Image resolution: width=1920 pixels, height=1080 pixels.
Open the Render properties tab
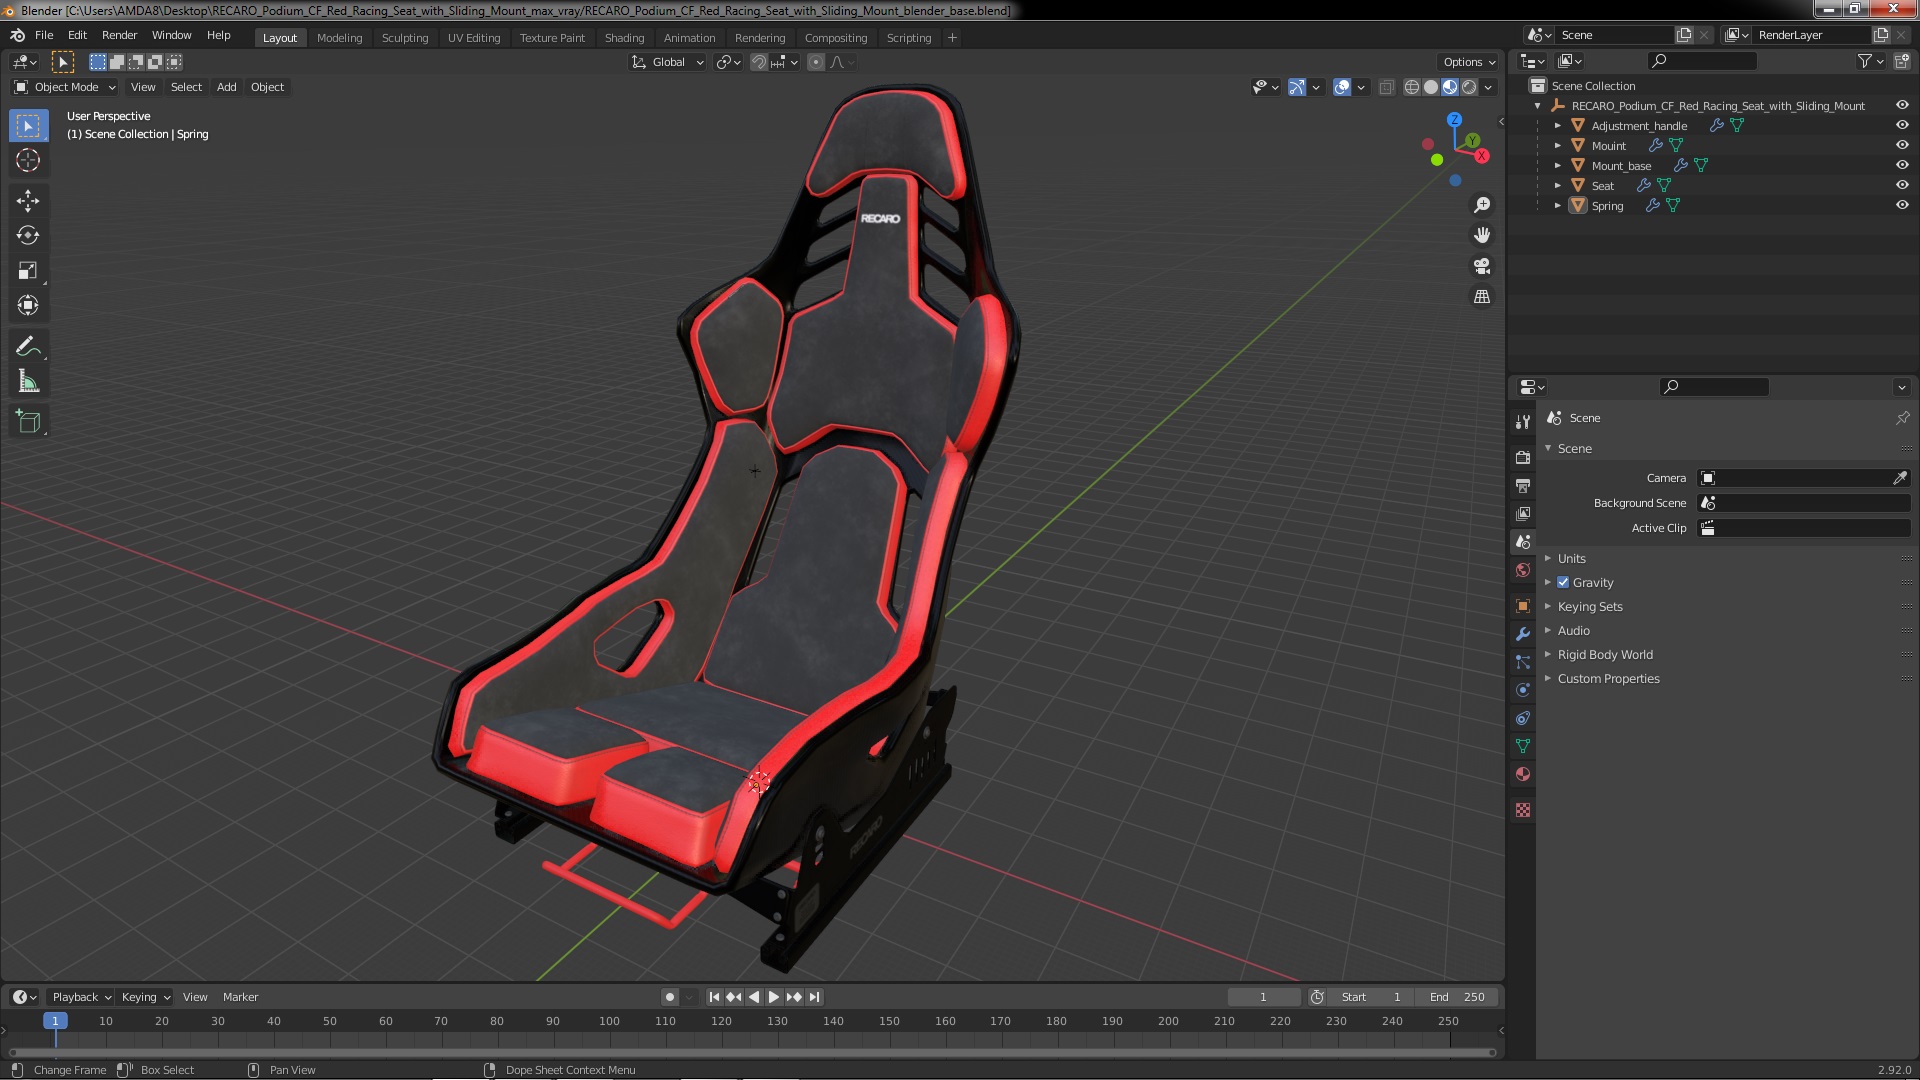(x=1523, y=458)
